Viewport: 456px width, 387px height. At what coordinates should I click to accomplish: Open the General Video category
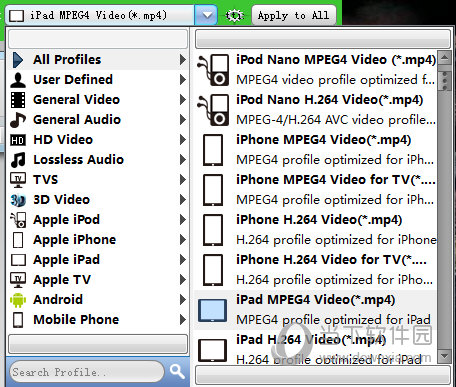[x=98, y=100]
